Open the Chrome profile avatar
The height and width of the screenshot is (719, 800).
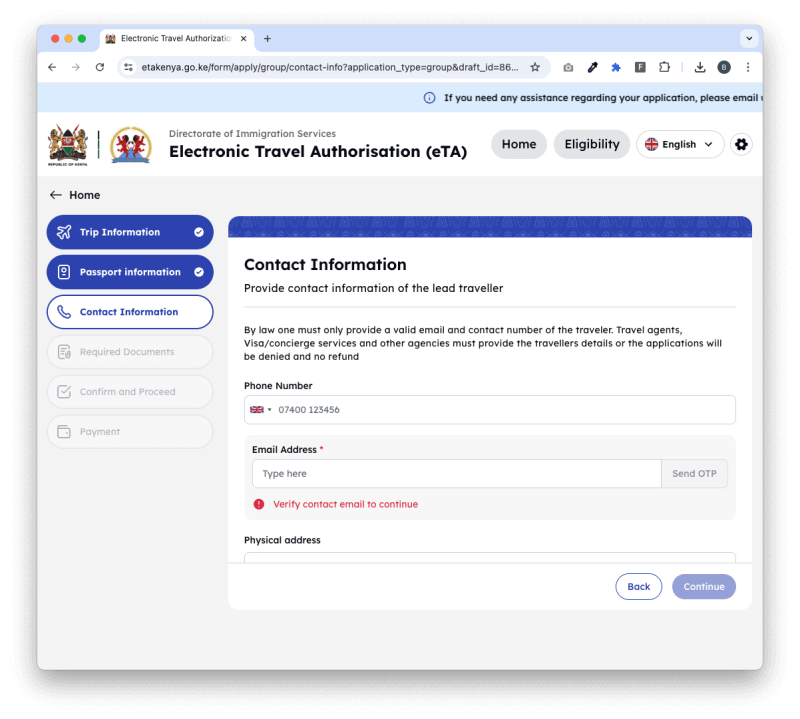point(723,67)
